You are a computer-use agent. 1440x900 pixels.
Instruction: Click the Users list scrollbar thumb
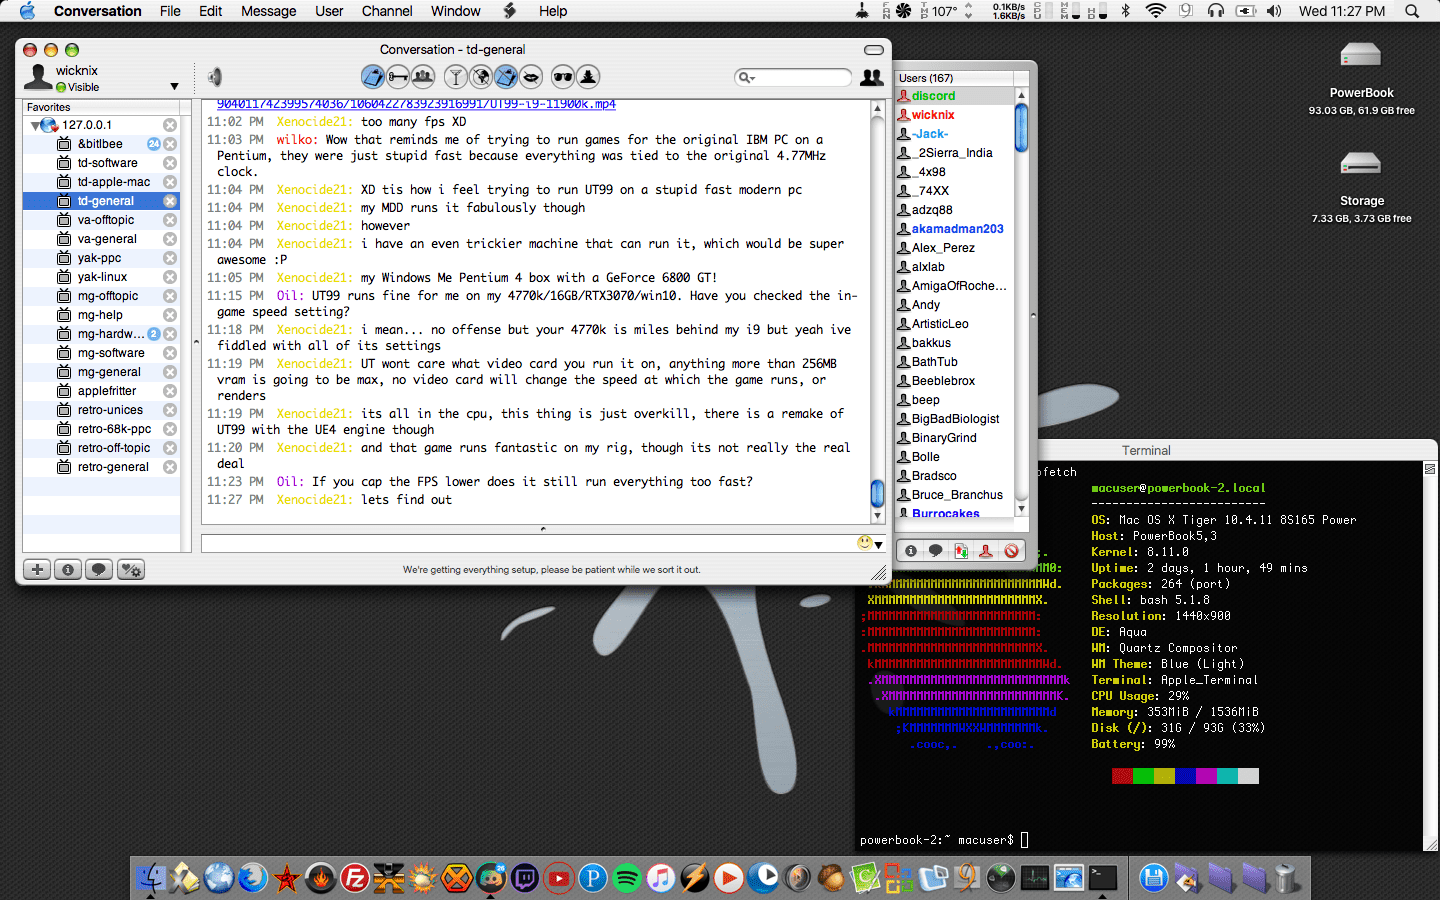pos(1021,127)
